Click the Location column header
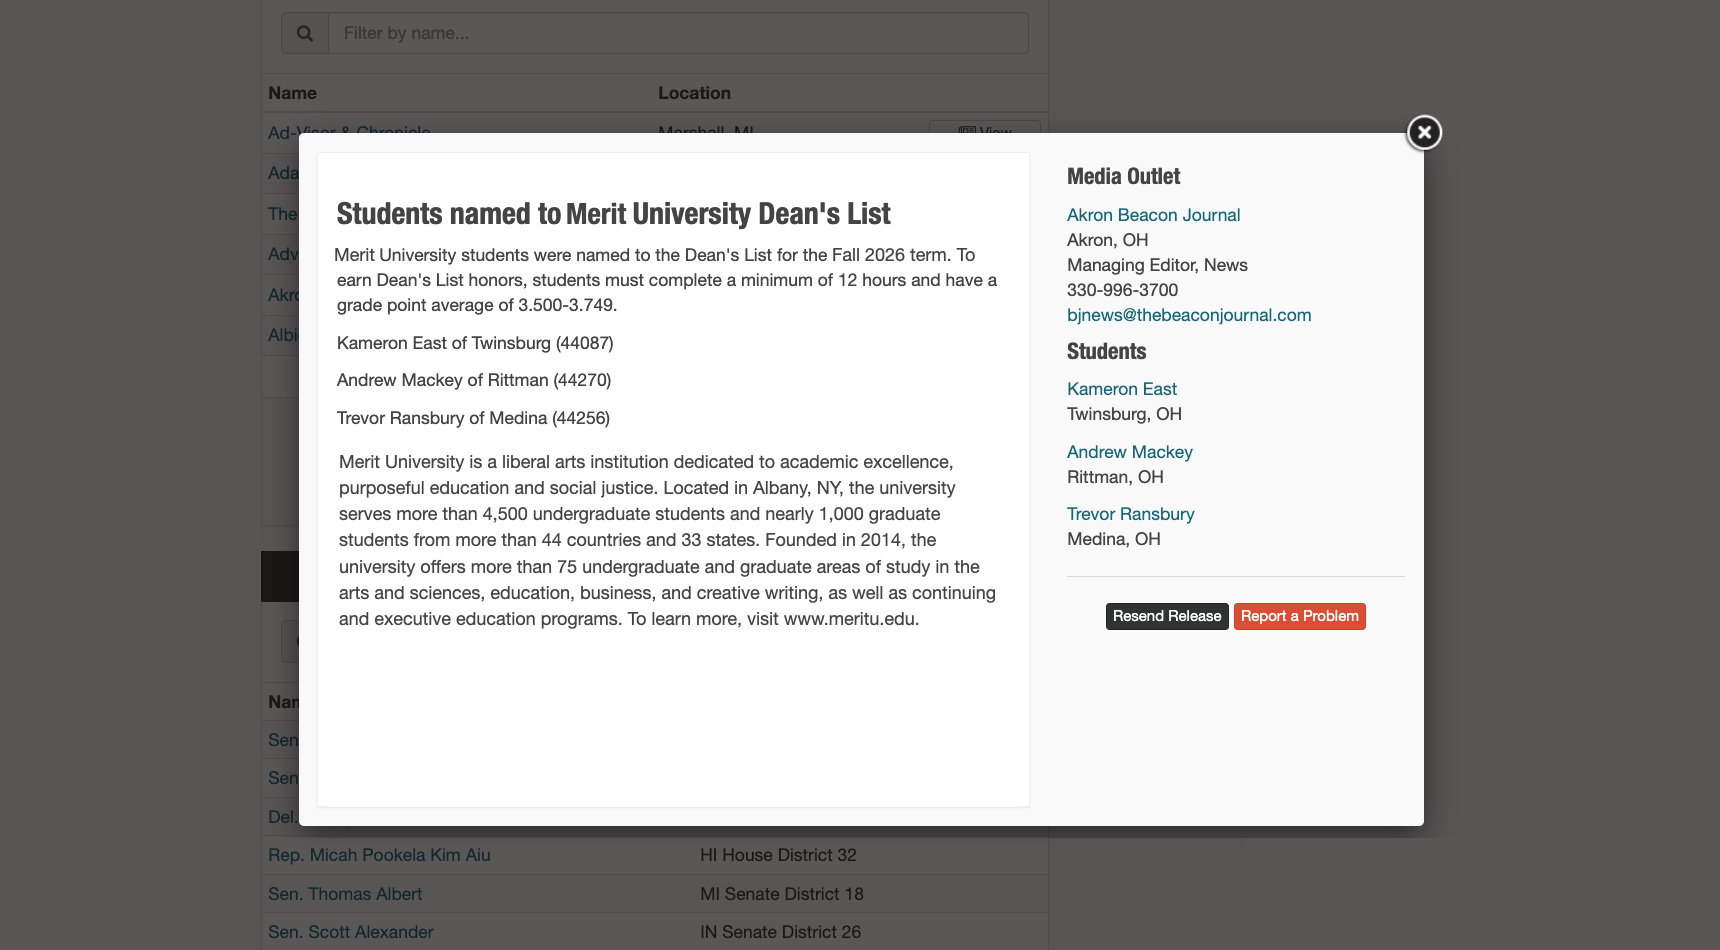Viewport: 1720px width, 950px height. pyautogui.click(x=694, y=93)
